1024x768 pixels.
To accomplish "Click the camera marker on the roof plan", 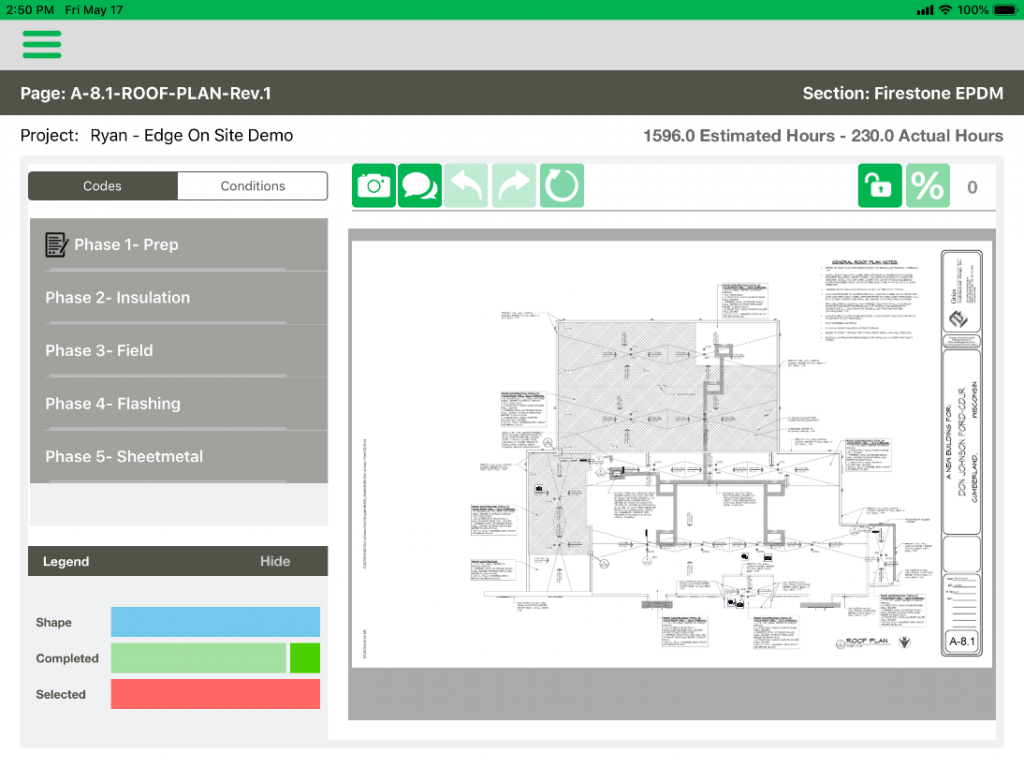I will pos(540,488).
